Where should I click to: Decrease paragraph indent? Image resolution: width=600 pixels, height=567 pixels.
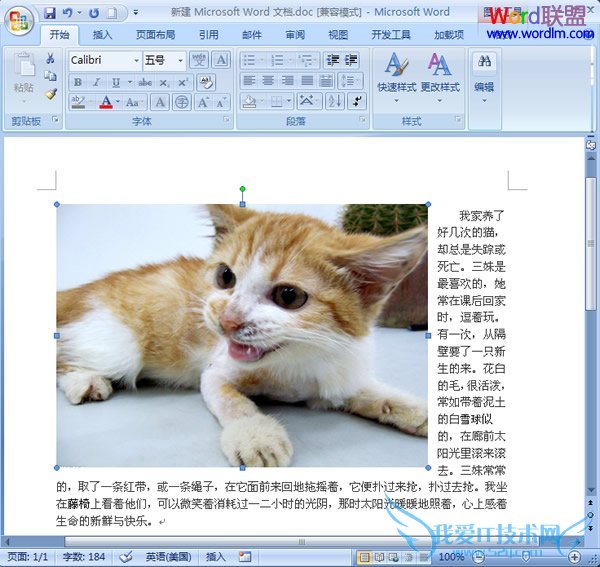pos(333,60)
